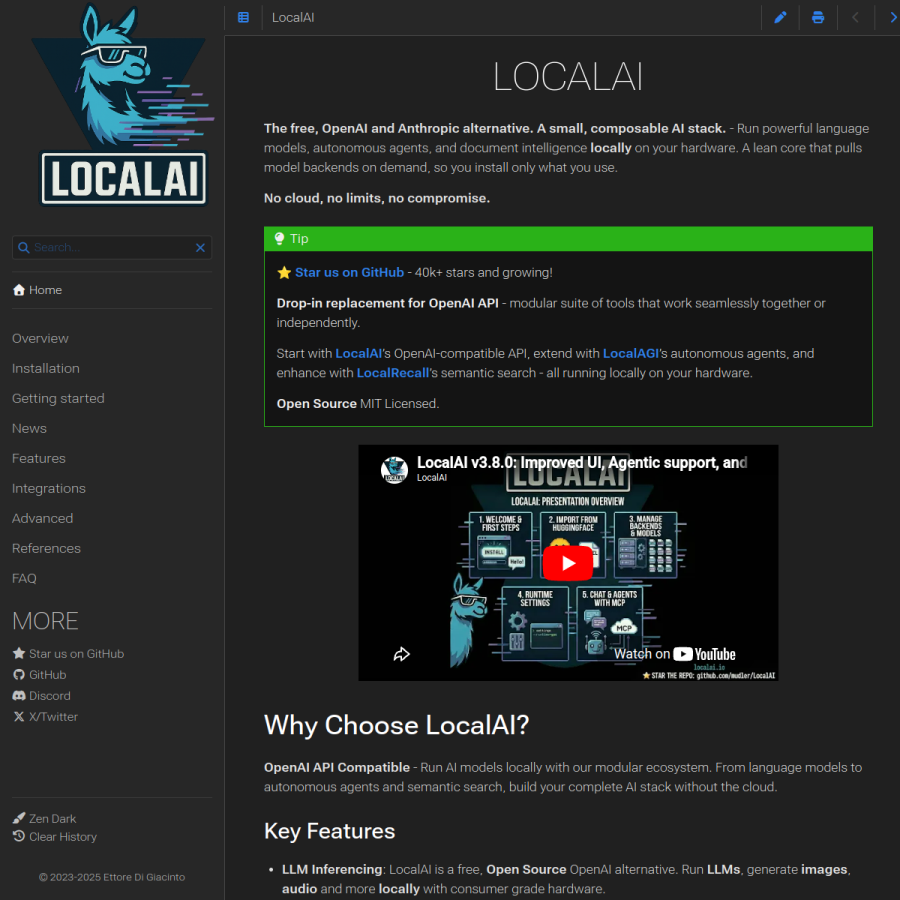900x900 pixels.
Task: Click the Home house icon
Action: [19, 290]
